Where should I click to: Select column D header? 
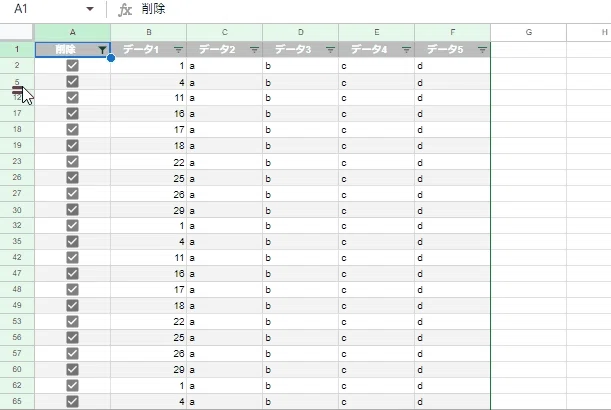[300, 32]
